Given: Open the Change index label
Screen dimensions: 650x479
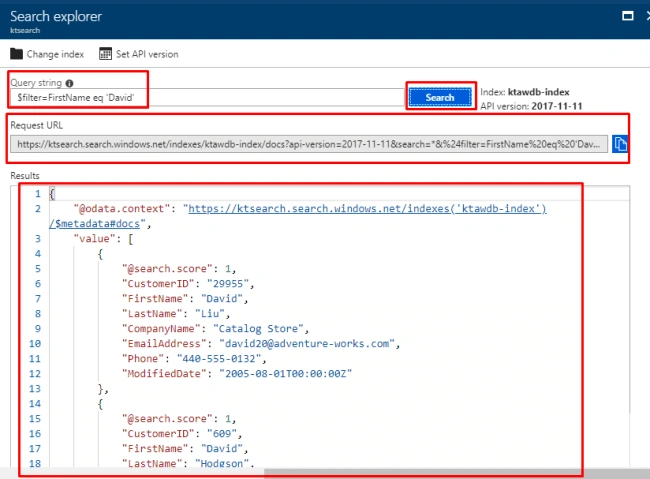Looking at the screenshot, I should (x=55, y=54).
